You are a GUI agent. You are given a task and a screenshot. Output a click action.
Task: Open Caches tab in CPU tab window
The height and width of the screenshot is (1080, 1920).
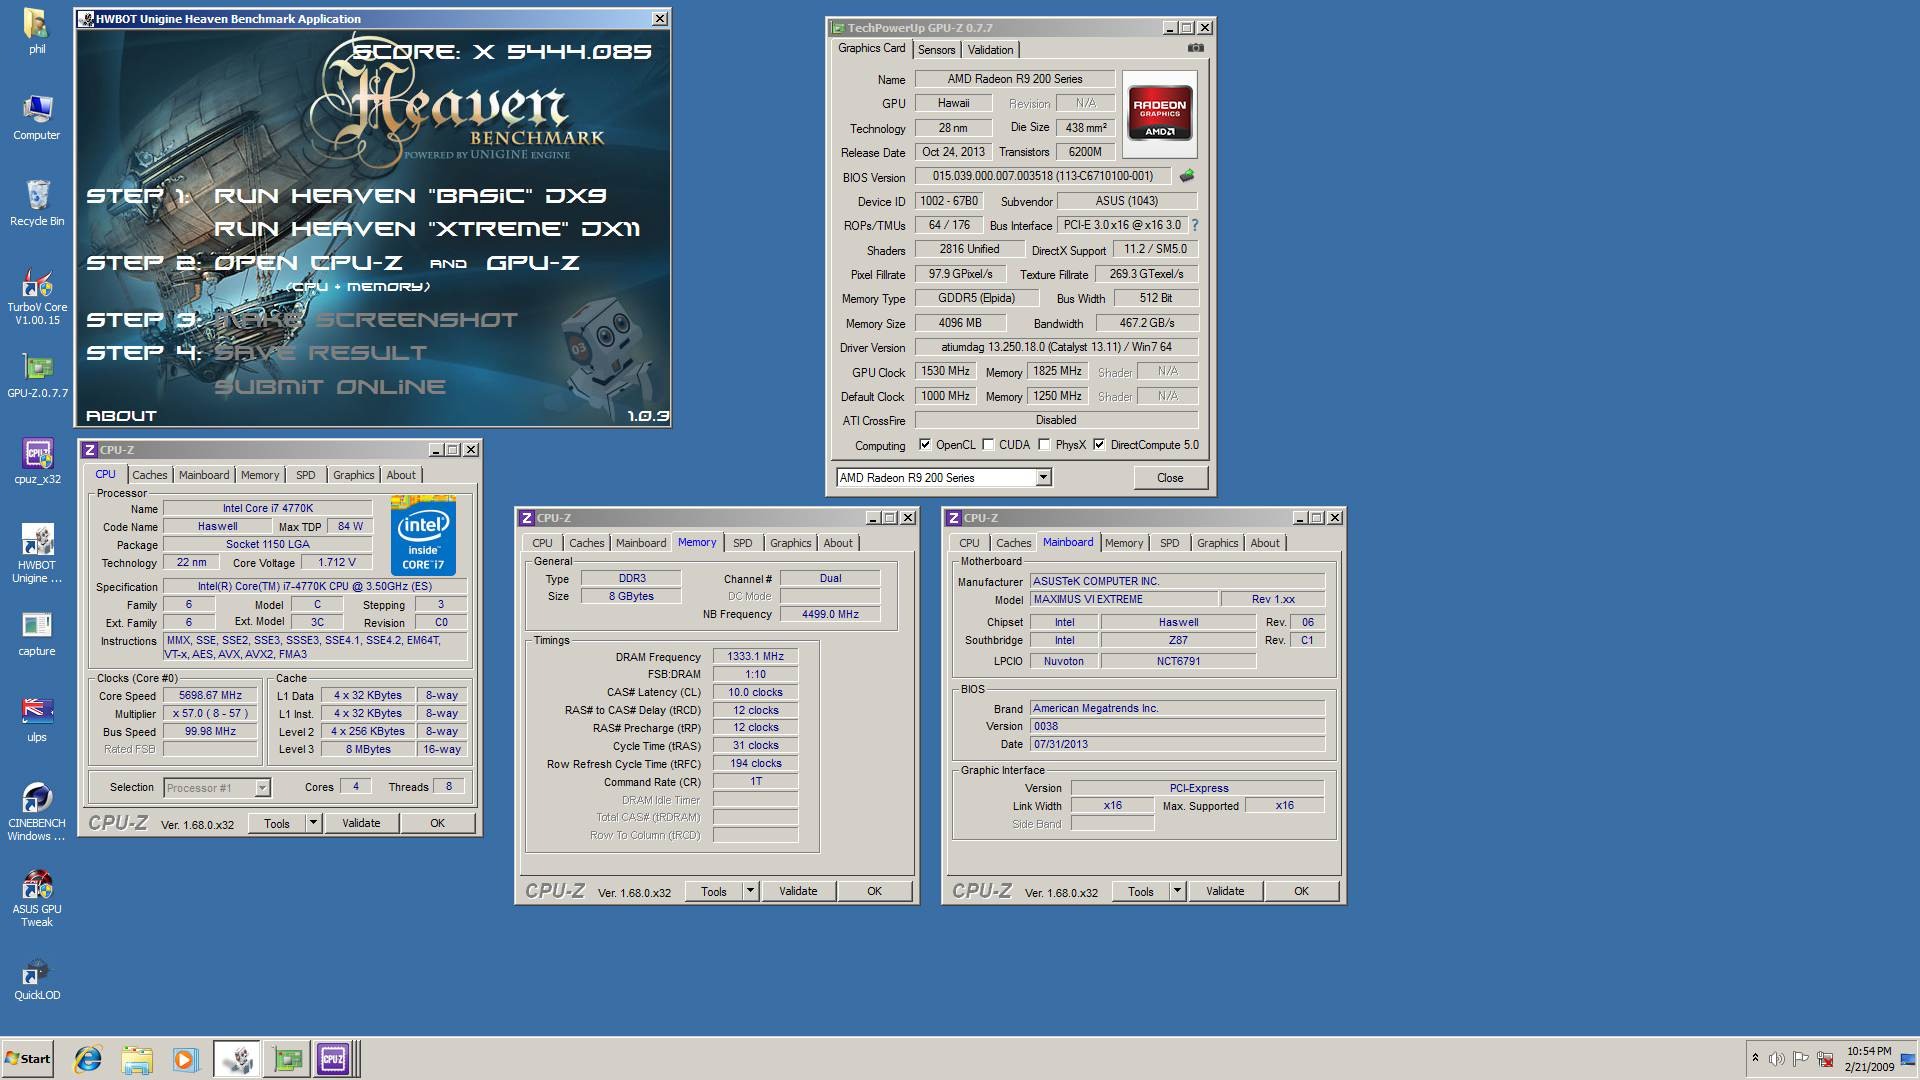[150, 475]
